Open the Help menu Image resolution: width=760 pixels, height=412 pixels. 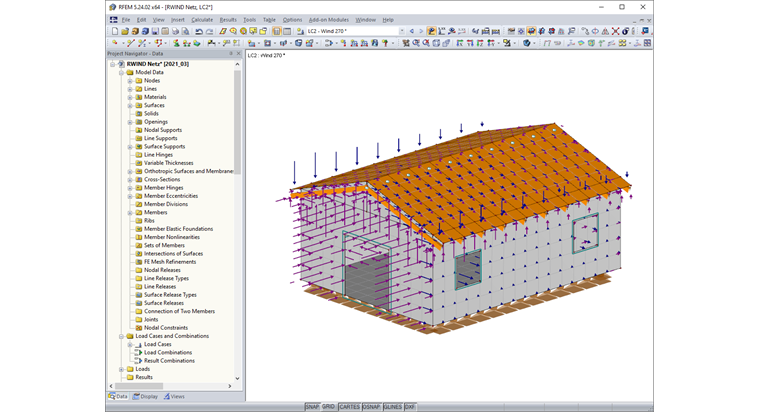tap(388, 20)
